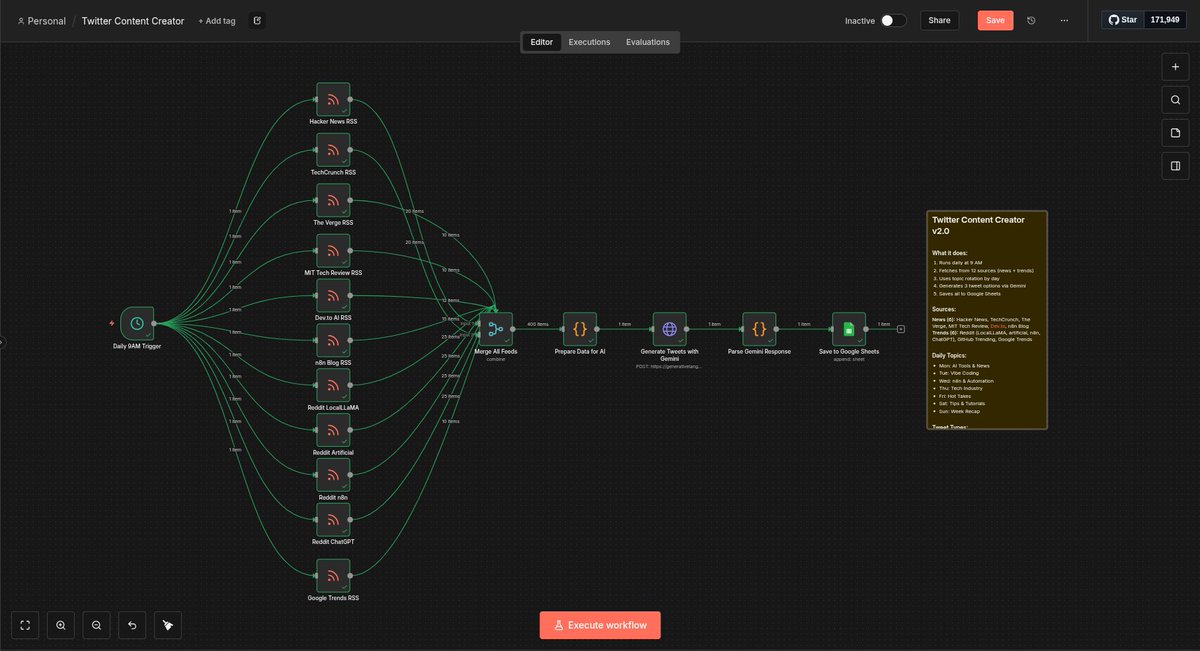This screenshot has height=651, width=1200.
Task: Switch to the Evaluations tab
Action: (x=648, y=42)
